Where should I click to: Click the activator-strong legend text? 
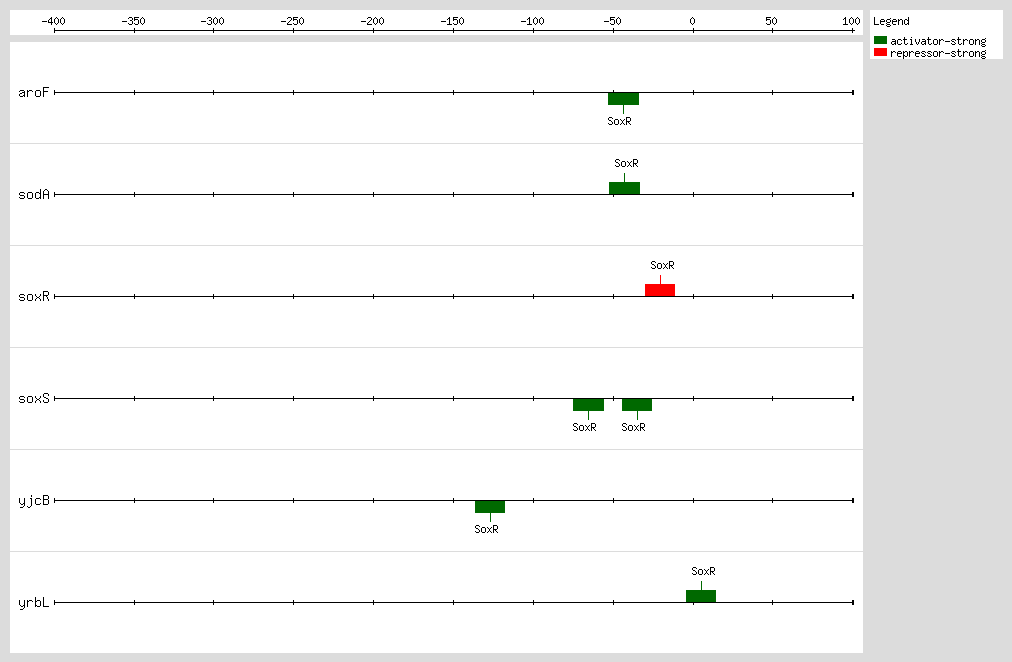click(938, 41)
